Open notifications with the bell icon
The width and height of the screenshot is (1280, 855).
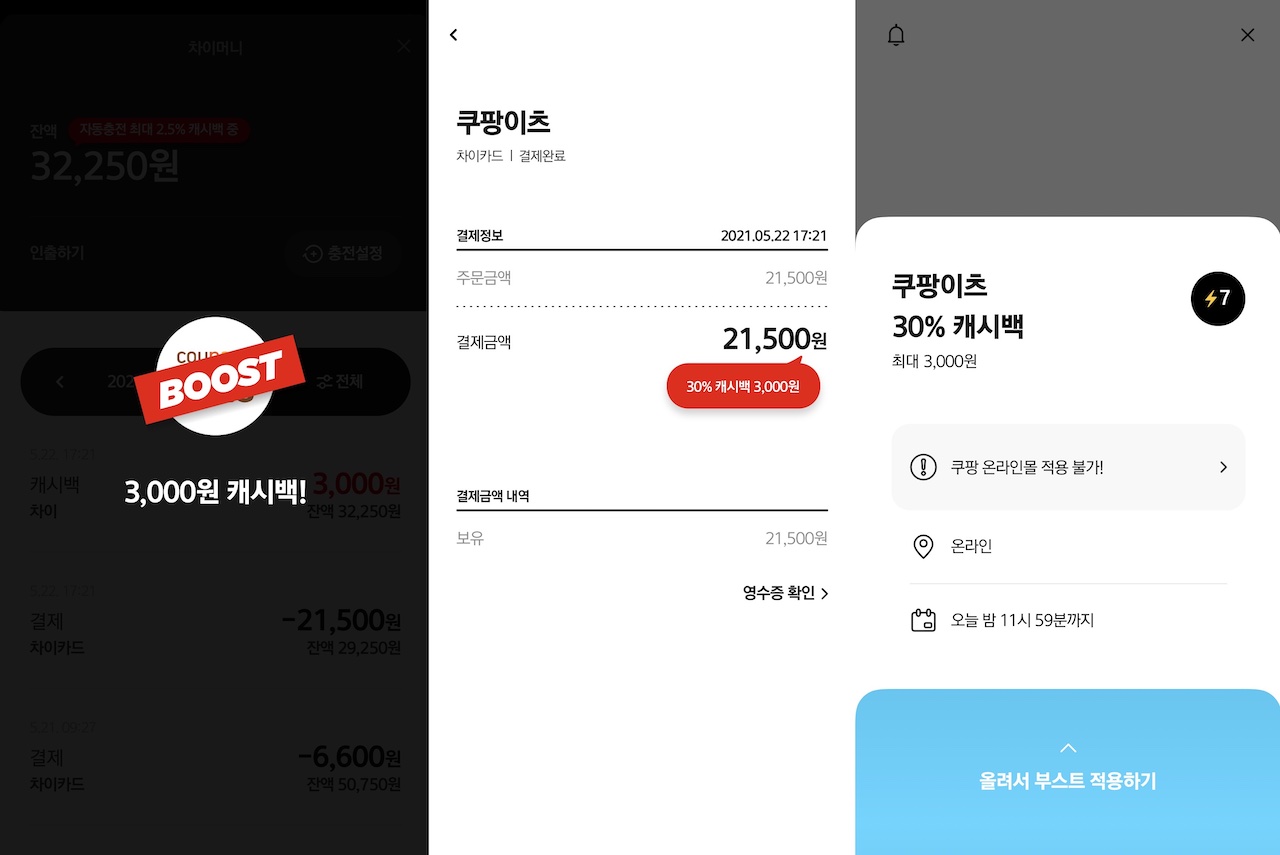click(x=896, y=35)
